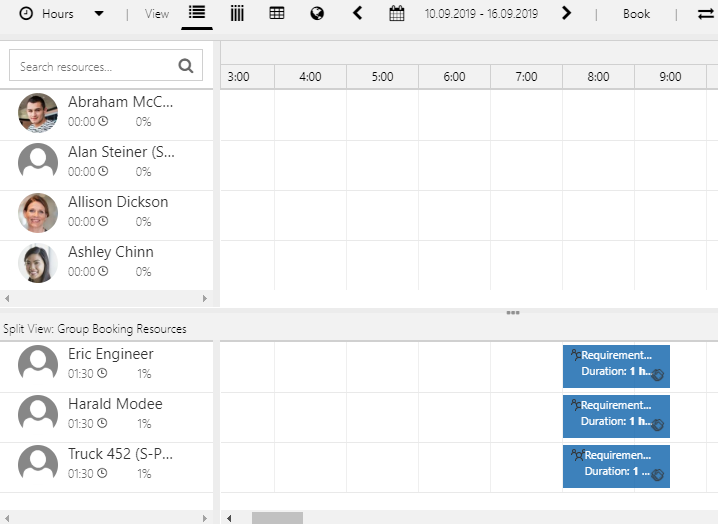Click bottom resource list scroll-right arrow
Viewport: 718px width, 524px height.
pyautogui.click(x=205, y=518)
